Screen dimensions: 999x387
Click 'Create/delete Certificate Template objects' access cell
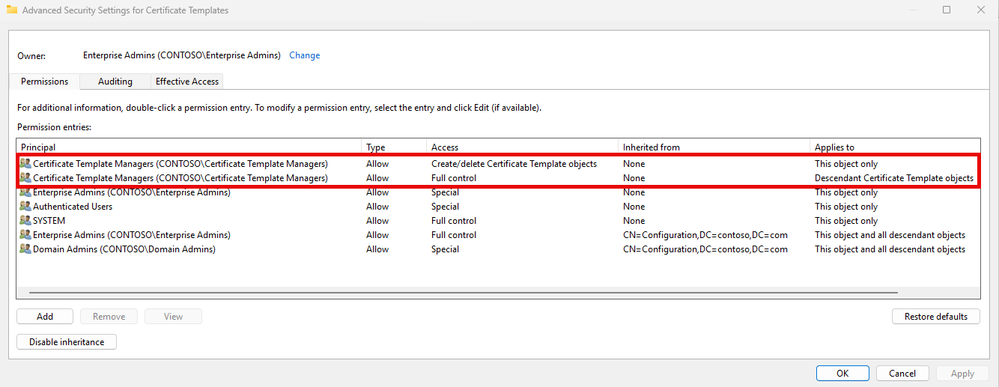pyautogui.click(x=514, y=164)
